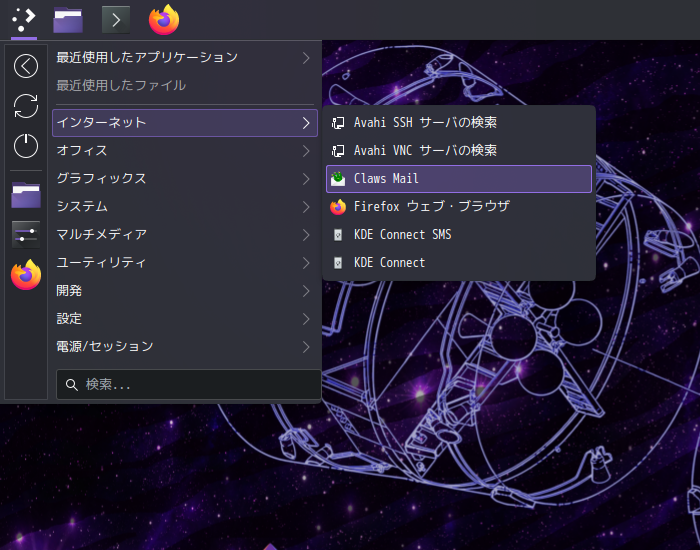This screenshot has width=700, height=550.
Task: Open 最近使用したアプリケーション submenu
Action: coord(184,58)
